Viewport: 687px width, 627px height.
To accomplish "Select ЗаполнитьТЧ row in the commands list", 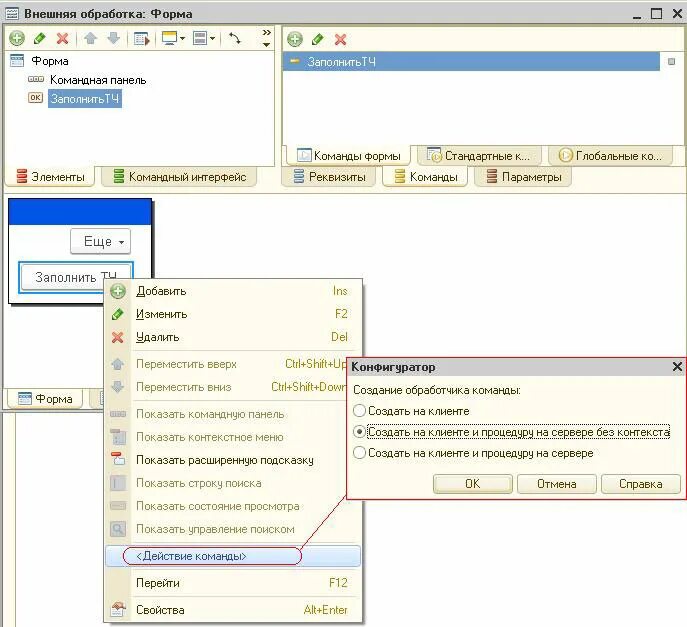I will 471,62.
